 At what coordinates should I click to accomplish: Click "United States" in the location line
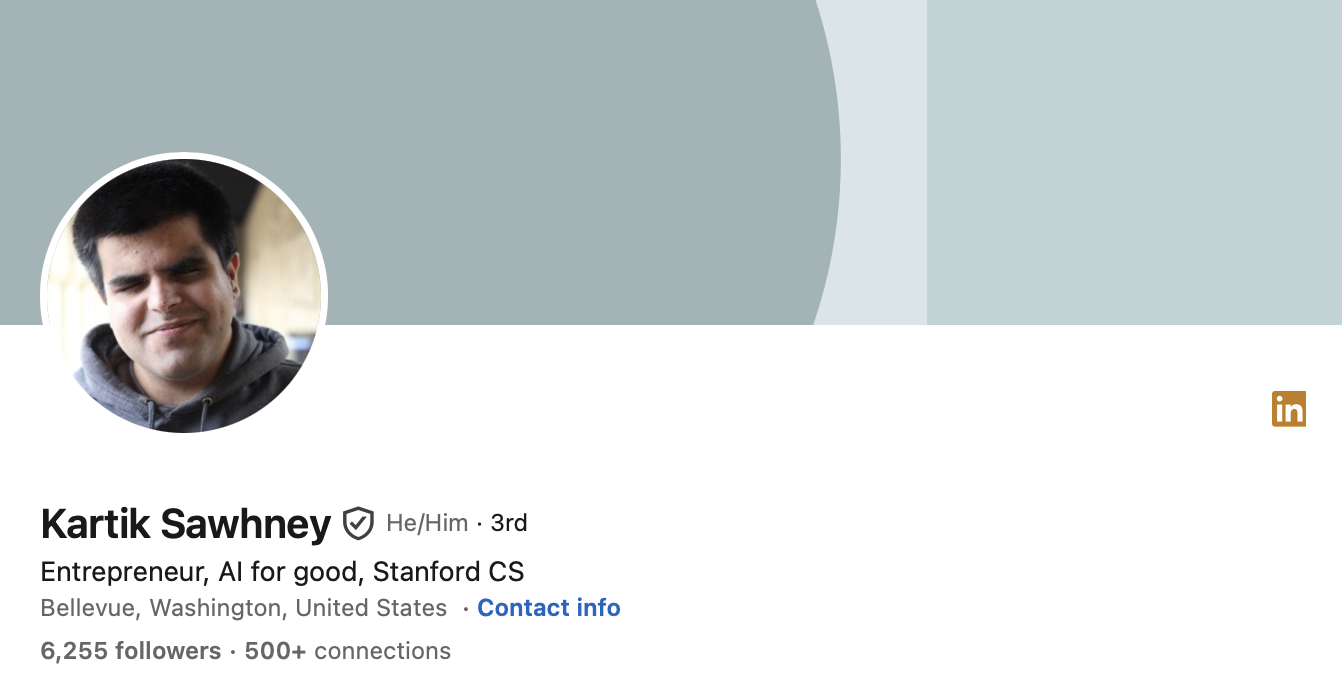click(371, 608)
